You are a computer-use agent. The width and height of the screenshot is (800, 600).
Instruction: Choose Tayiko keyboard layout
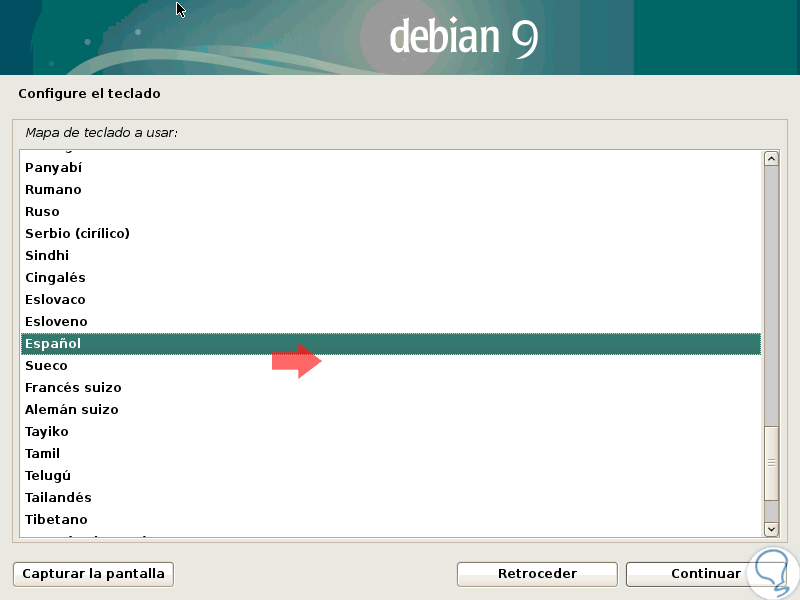pyautogui.click(x=391, y=432)
